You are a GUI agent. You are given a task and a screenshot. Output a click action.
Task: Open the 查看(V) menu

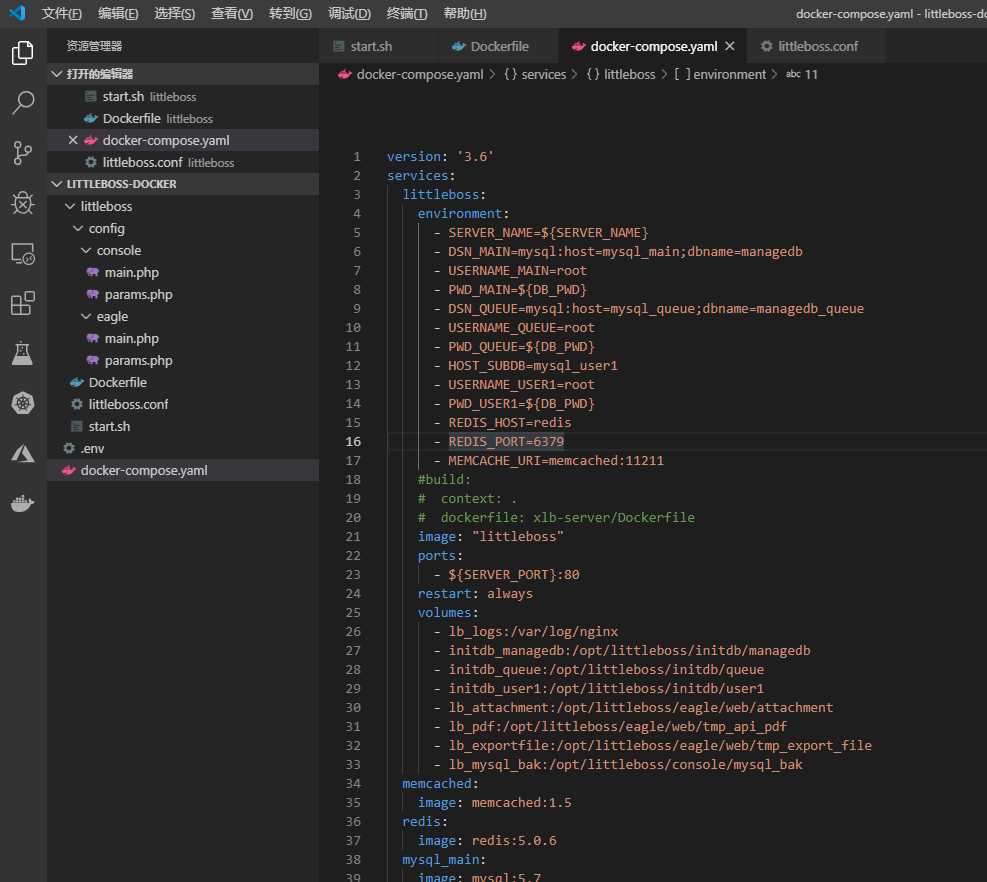click(x=232, y=13)
